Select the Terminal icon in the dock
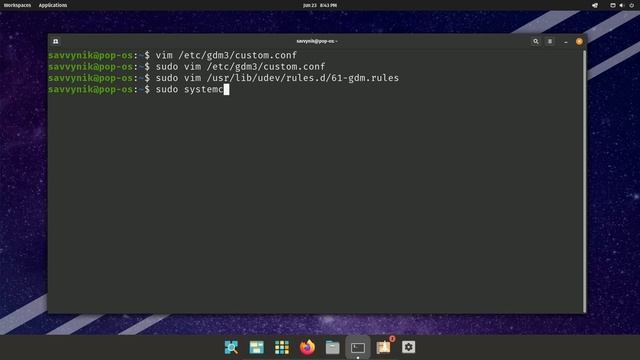This screenshot has width=640, height=360. (358, 347)
